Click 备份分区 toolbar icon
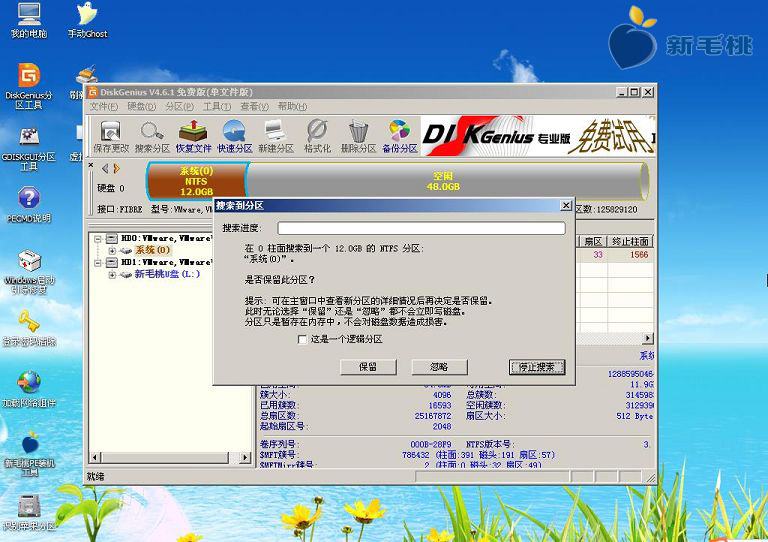This screenshot has height=542, width=768. point(400,136)
